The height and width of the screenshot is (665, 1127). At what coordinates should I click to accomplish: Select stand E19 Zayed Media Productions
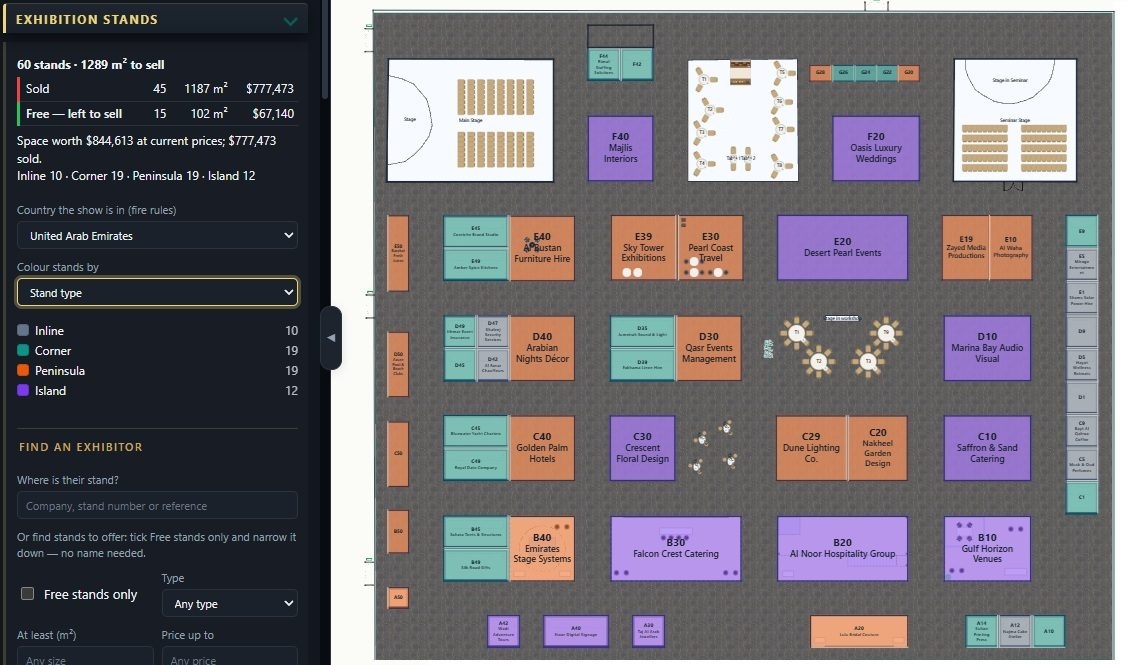[x=965, y=247]
